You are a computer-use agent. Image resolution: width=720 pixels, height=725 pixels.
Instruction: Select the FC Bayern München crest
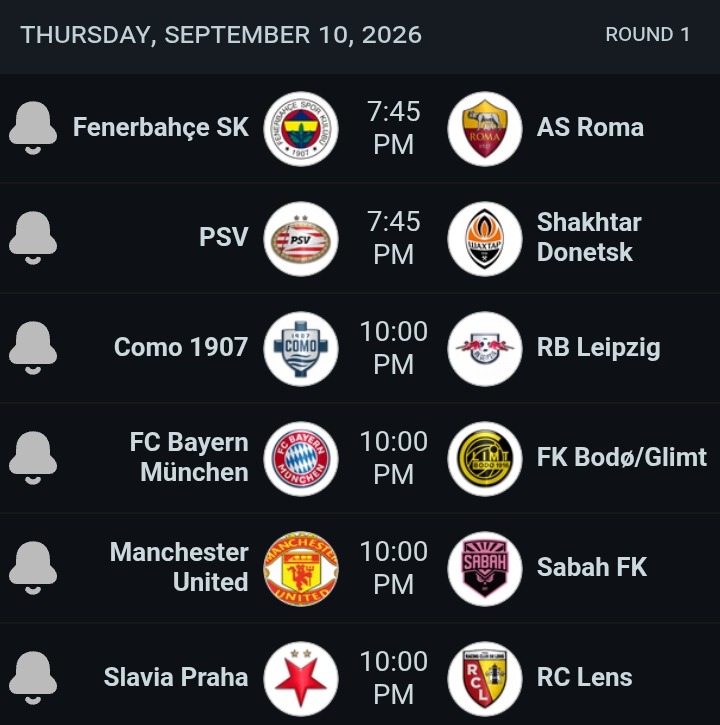pos(301,459)
